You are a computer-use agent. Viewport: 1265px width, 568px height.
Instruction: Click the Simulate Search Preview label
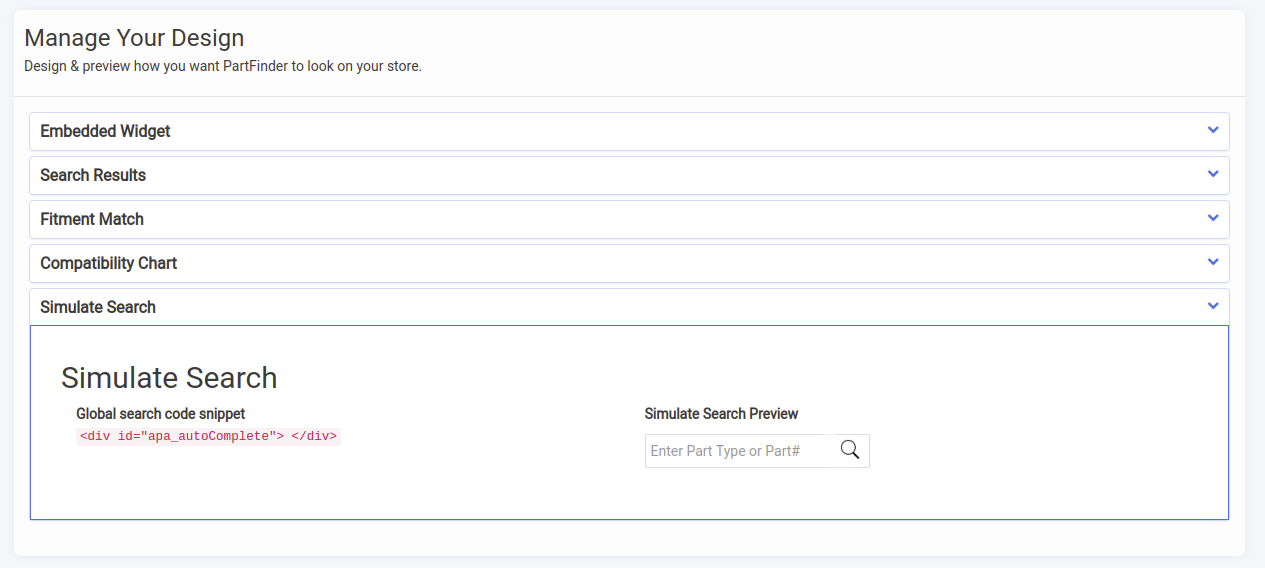tap(721, 413)
